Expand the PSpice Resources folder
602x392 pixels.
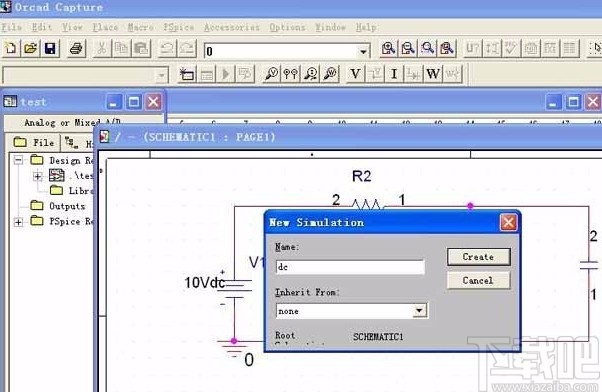coord(18,222)
